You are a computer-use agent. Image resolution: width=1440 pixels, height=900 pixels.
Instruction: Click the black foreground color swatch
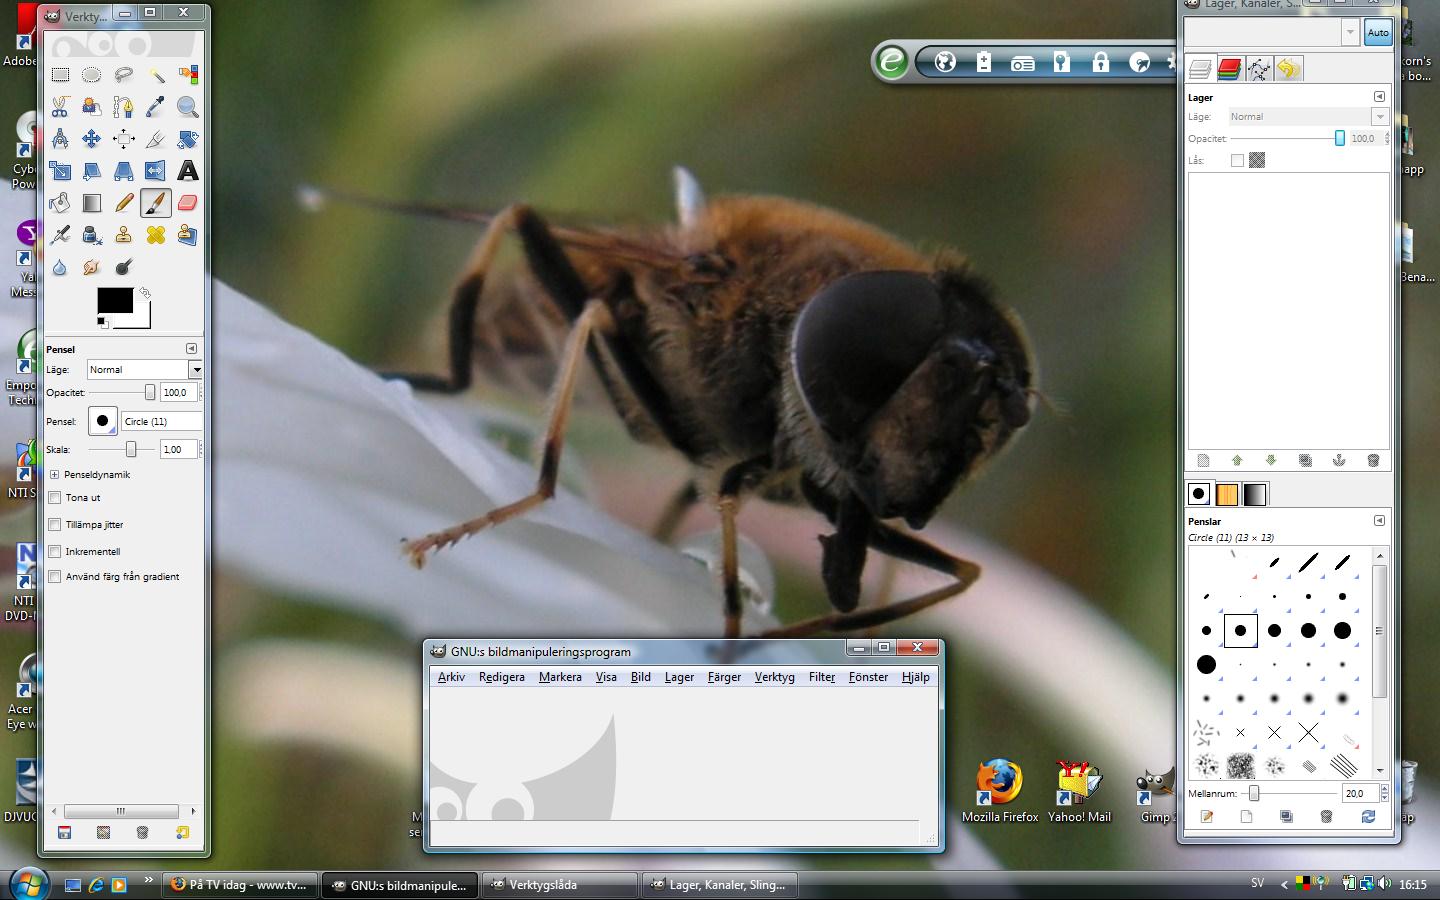[114, 300]
